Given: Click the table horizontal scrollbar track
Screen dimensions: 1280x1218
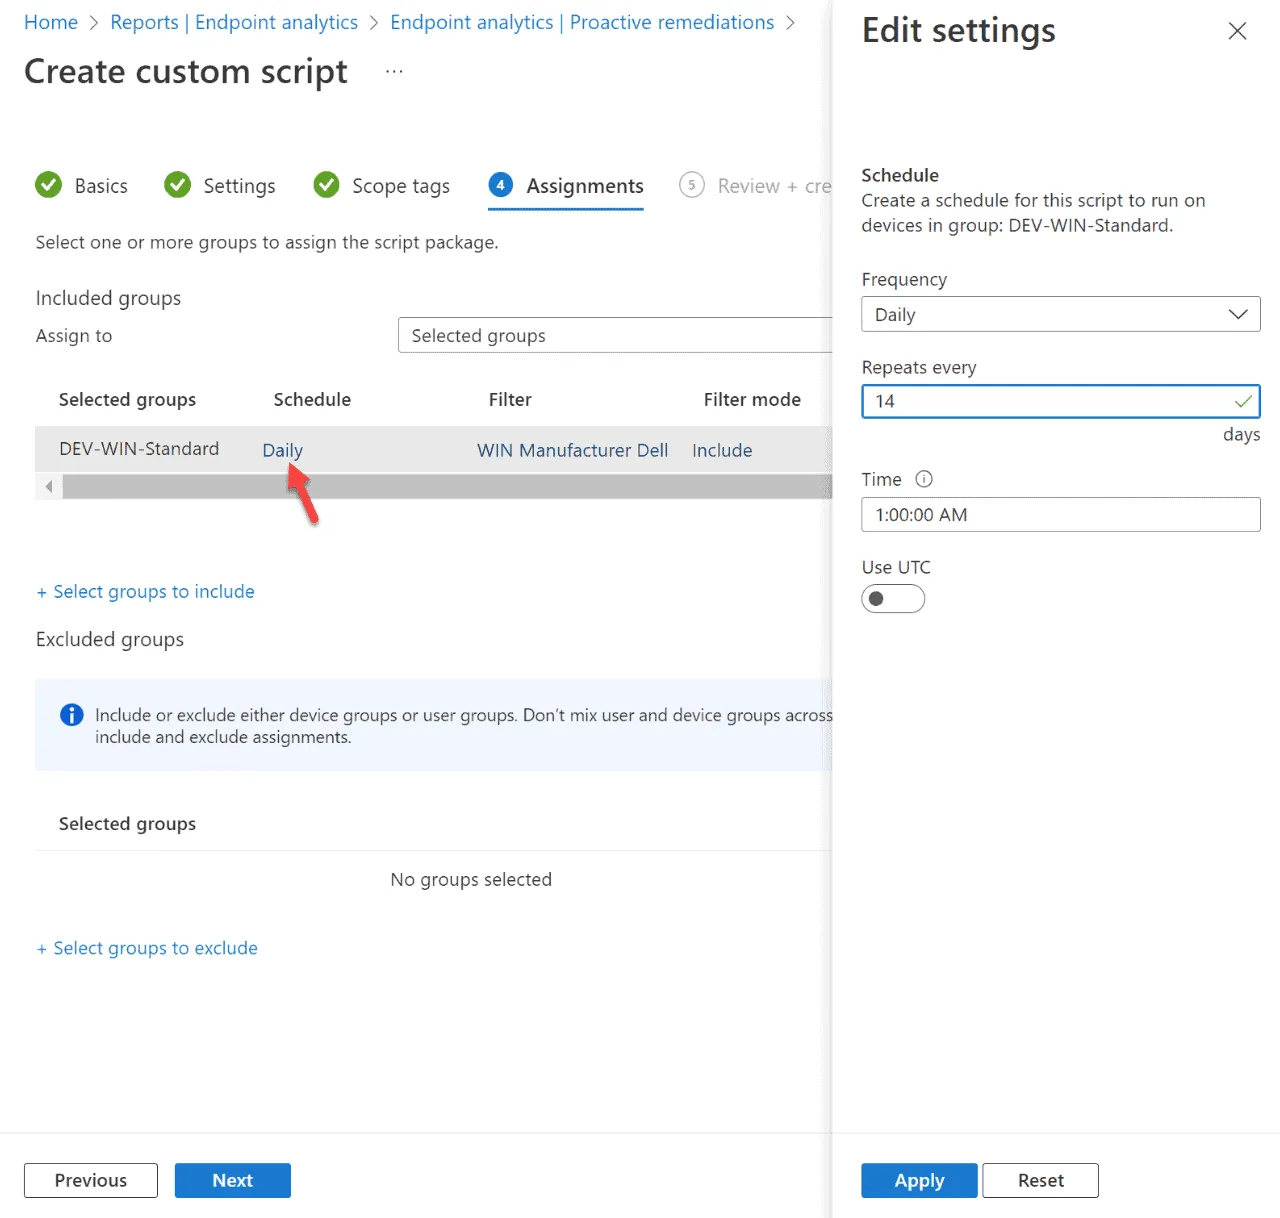Looking at the screenshot, I should click(x=446, y=486).
